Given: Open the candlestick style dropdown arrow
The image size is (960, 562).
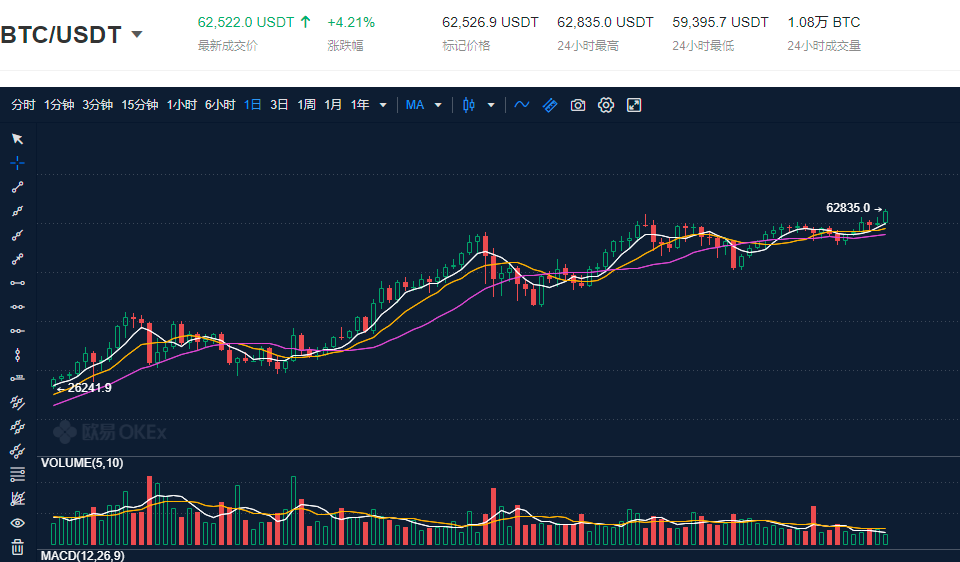Looking at the screenshot, I should tap(491, 105).
